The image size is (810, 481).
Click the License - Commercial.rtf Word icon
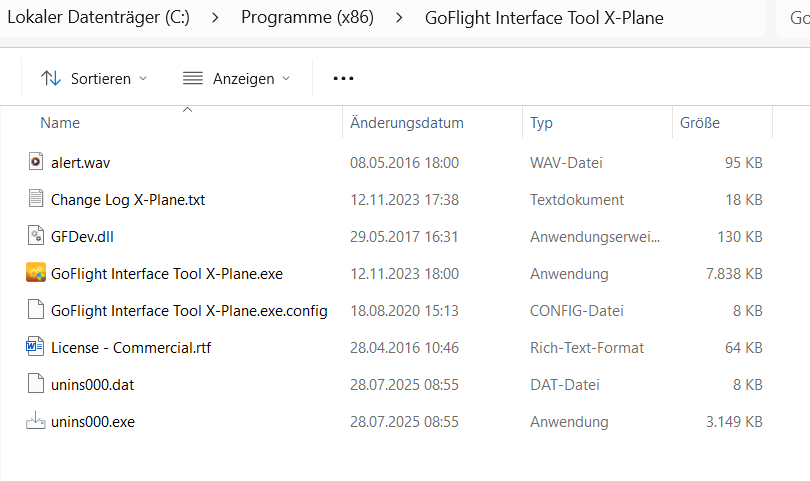(x=36, y=347)
